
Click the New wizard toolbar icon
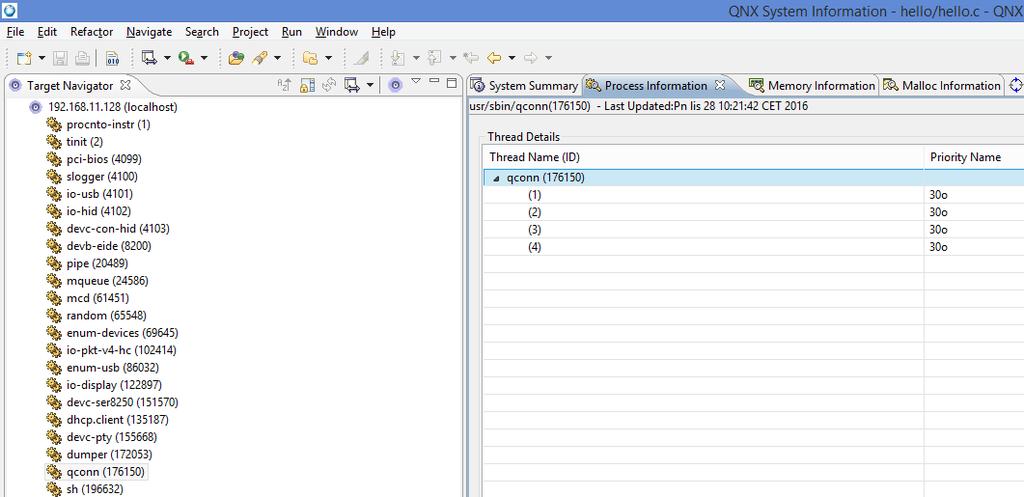(x=24, y=58)
